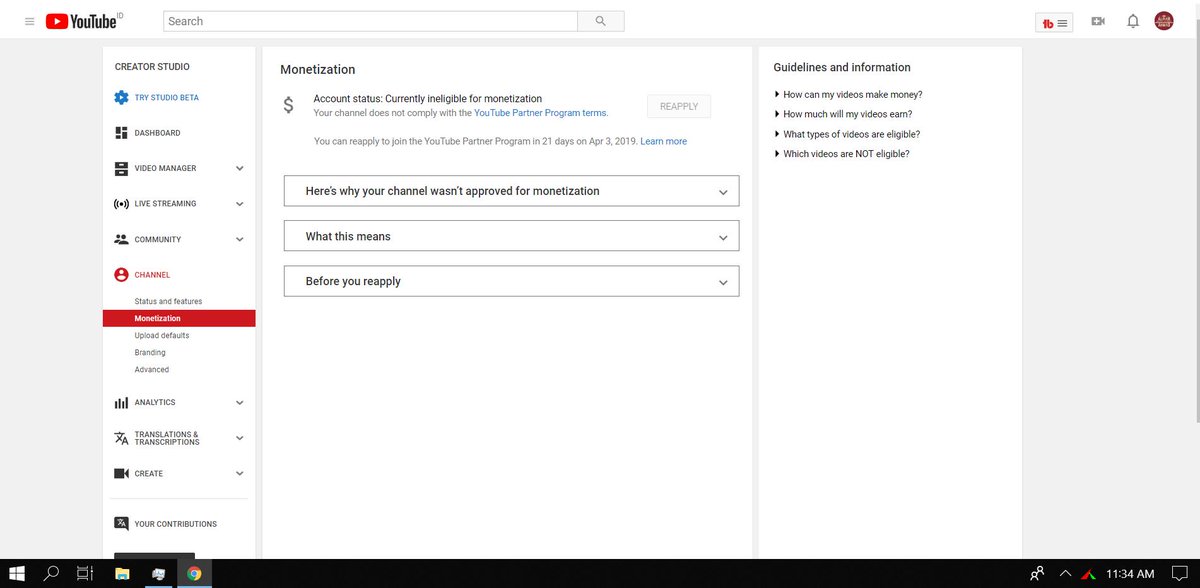Image resolution: width=1200 pixels, height=588 pixels.
Task: Switch to Chrome in the taskbar
Action: 194,574
